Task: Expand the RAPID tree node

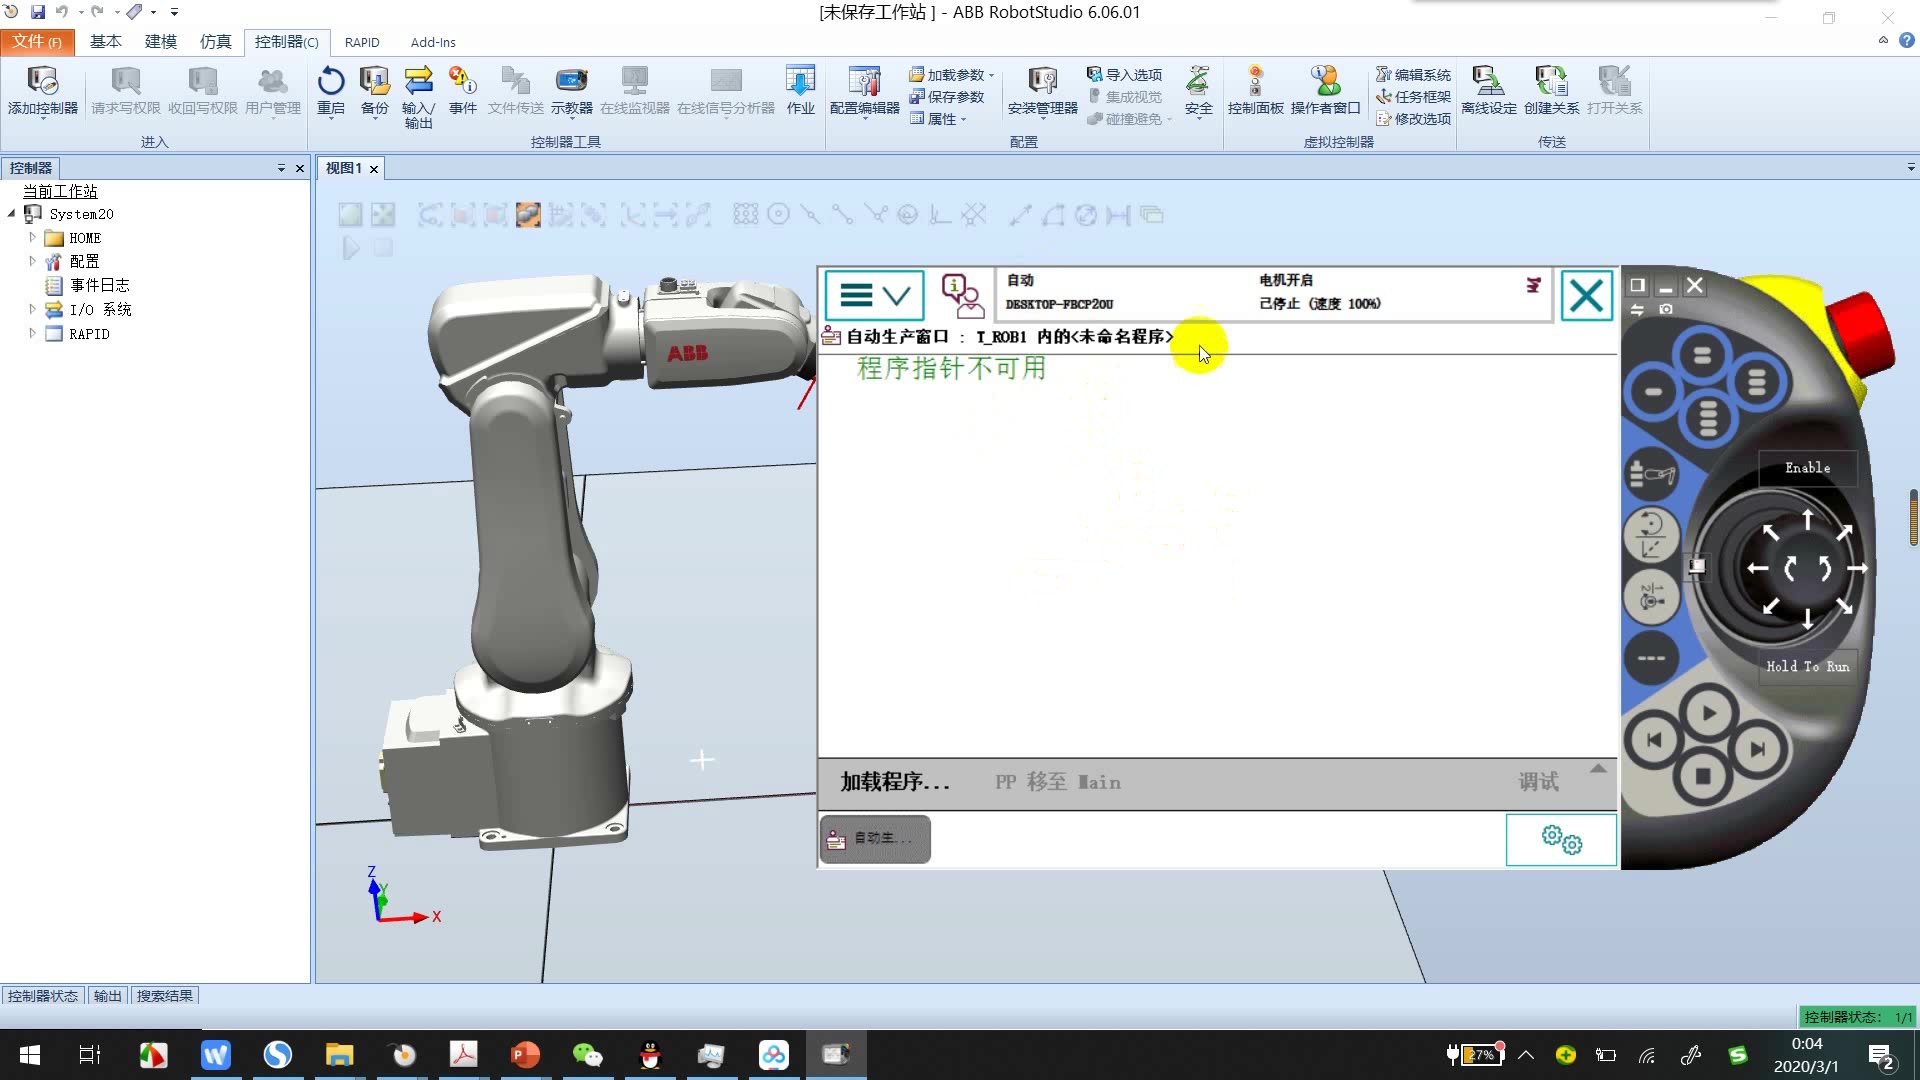Action: click(x=32, y=334)
